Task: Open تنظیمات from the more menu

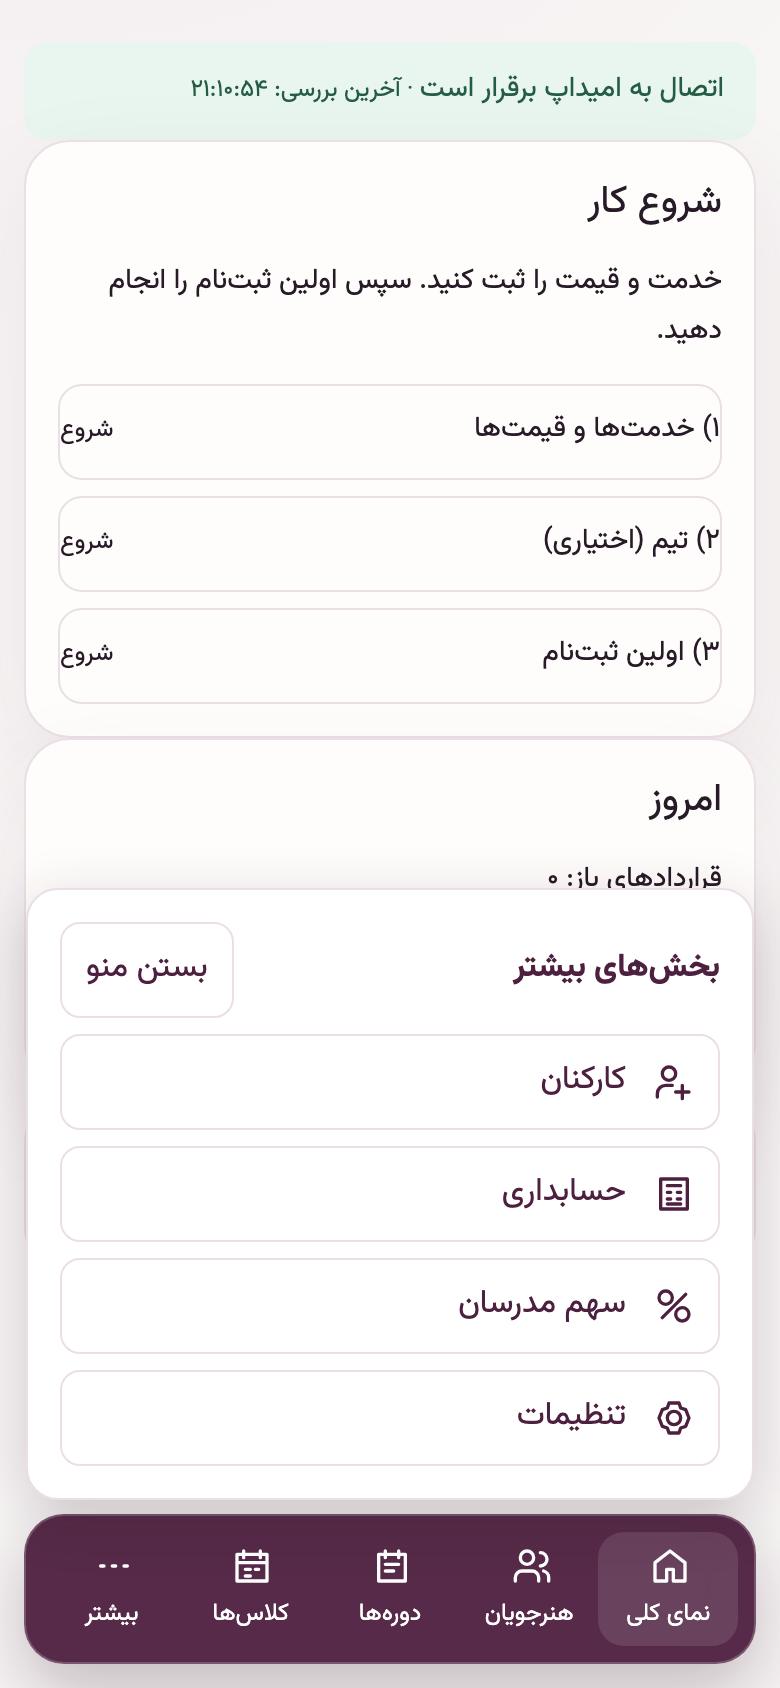Action: [x=390, y=1418]
